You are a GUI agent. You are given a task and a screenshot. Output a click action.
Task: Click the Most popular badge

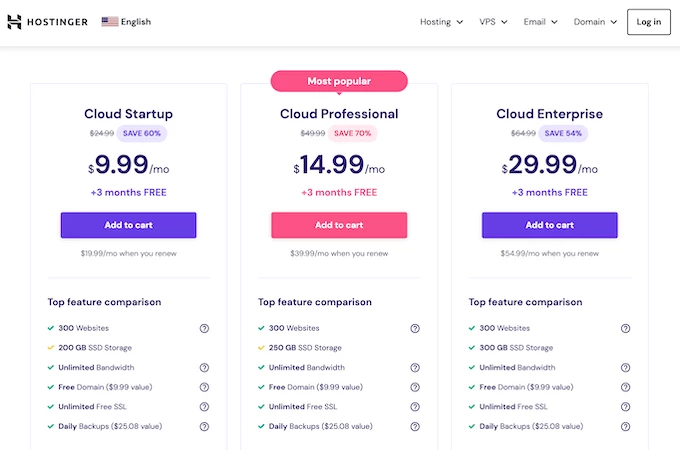pyautogui.click(x=339, y=81)
